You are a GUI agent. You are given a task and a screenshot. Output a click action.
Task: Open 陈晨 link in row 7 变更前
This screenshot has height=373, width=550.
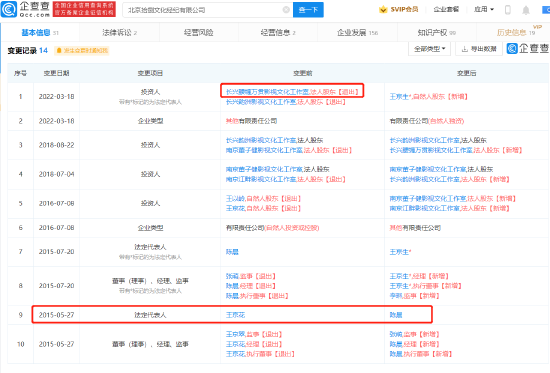click(232, 252)
